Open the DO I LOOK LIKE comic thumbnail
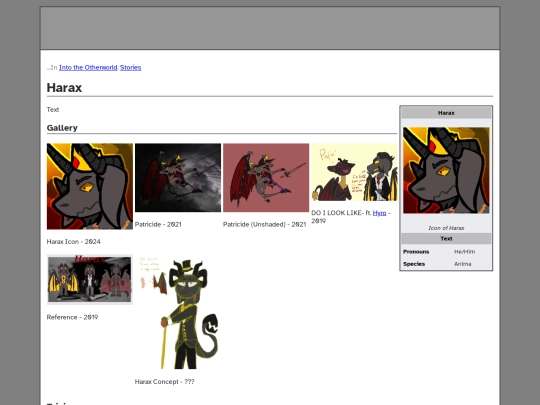 pos(354,172)
